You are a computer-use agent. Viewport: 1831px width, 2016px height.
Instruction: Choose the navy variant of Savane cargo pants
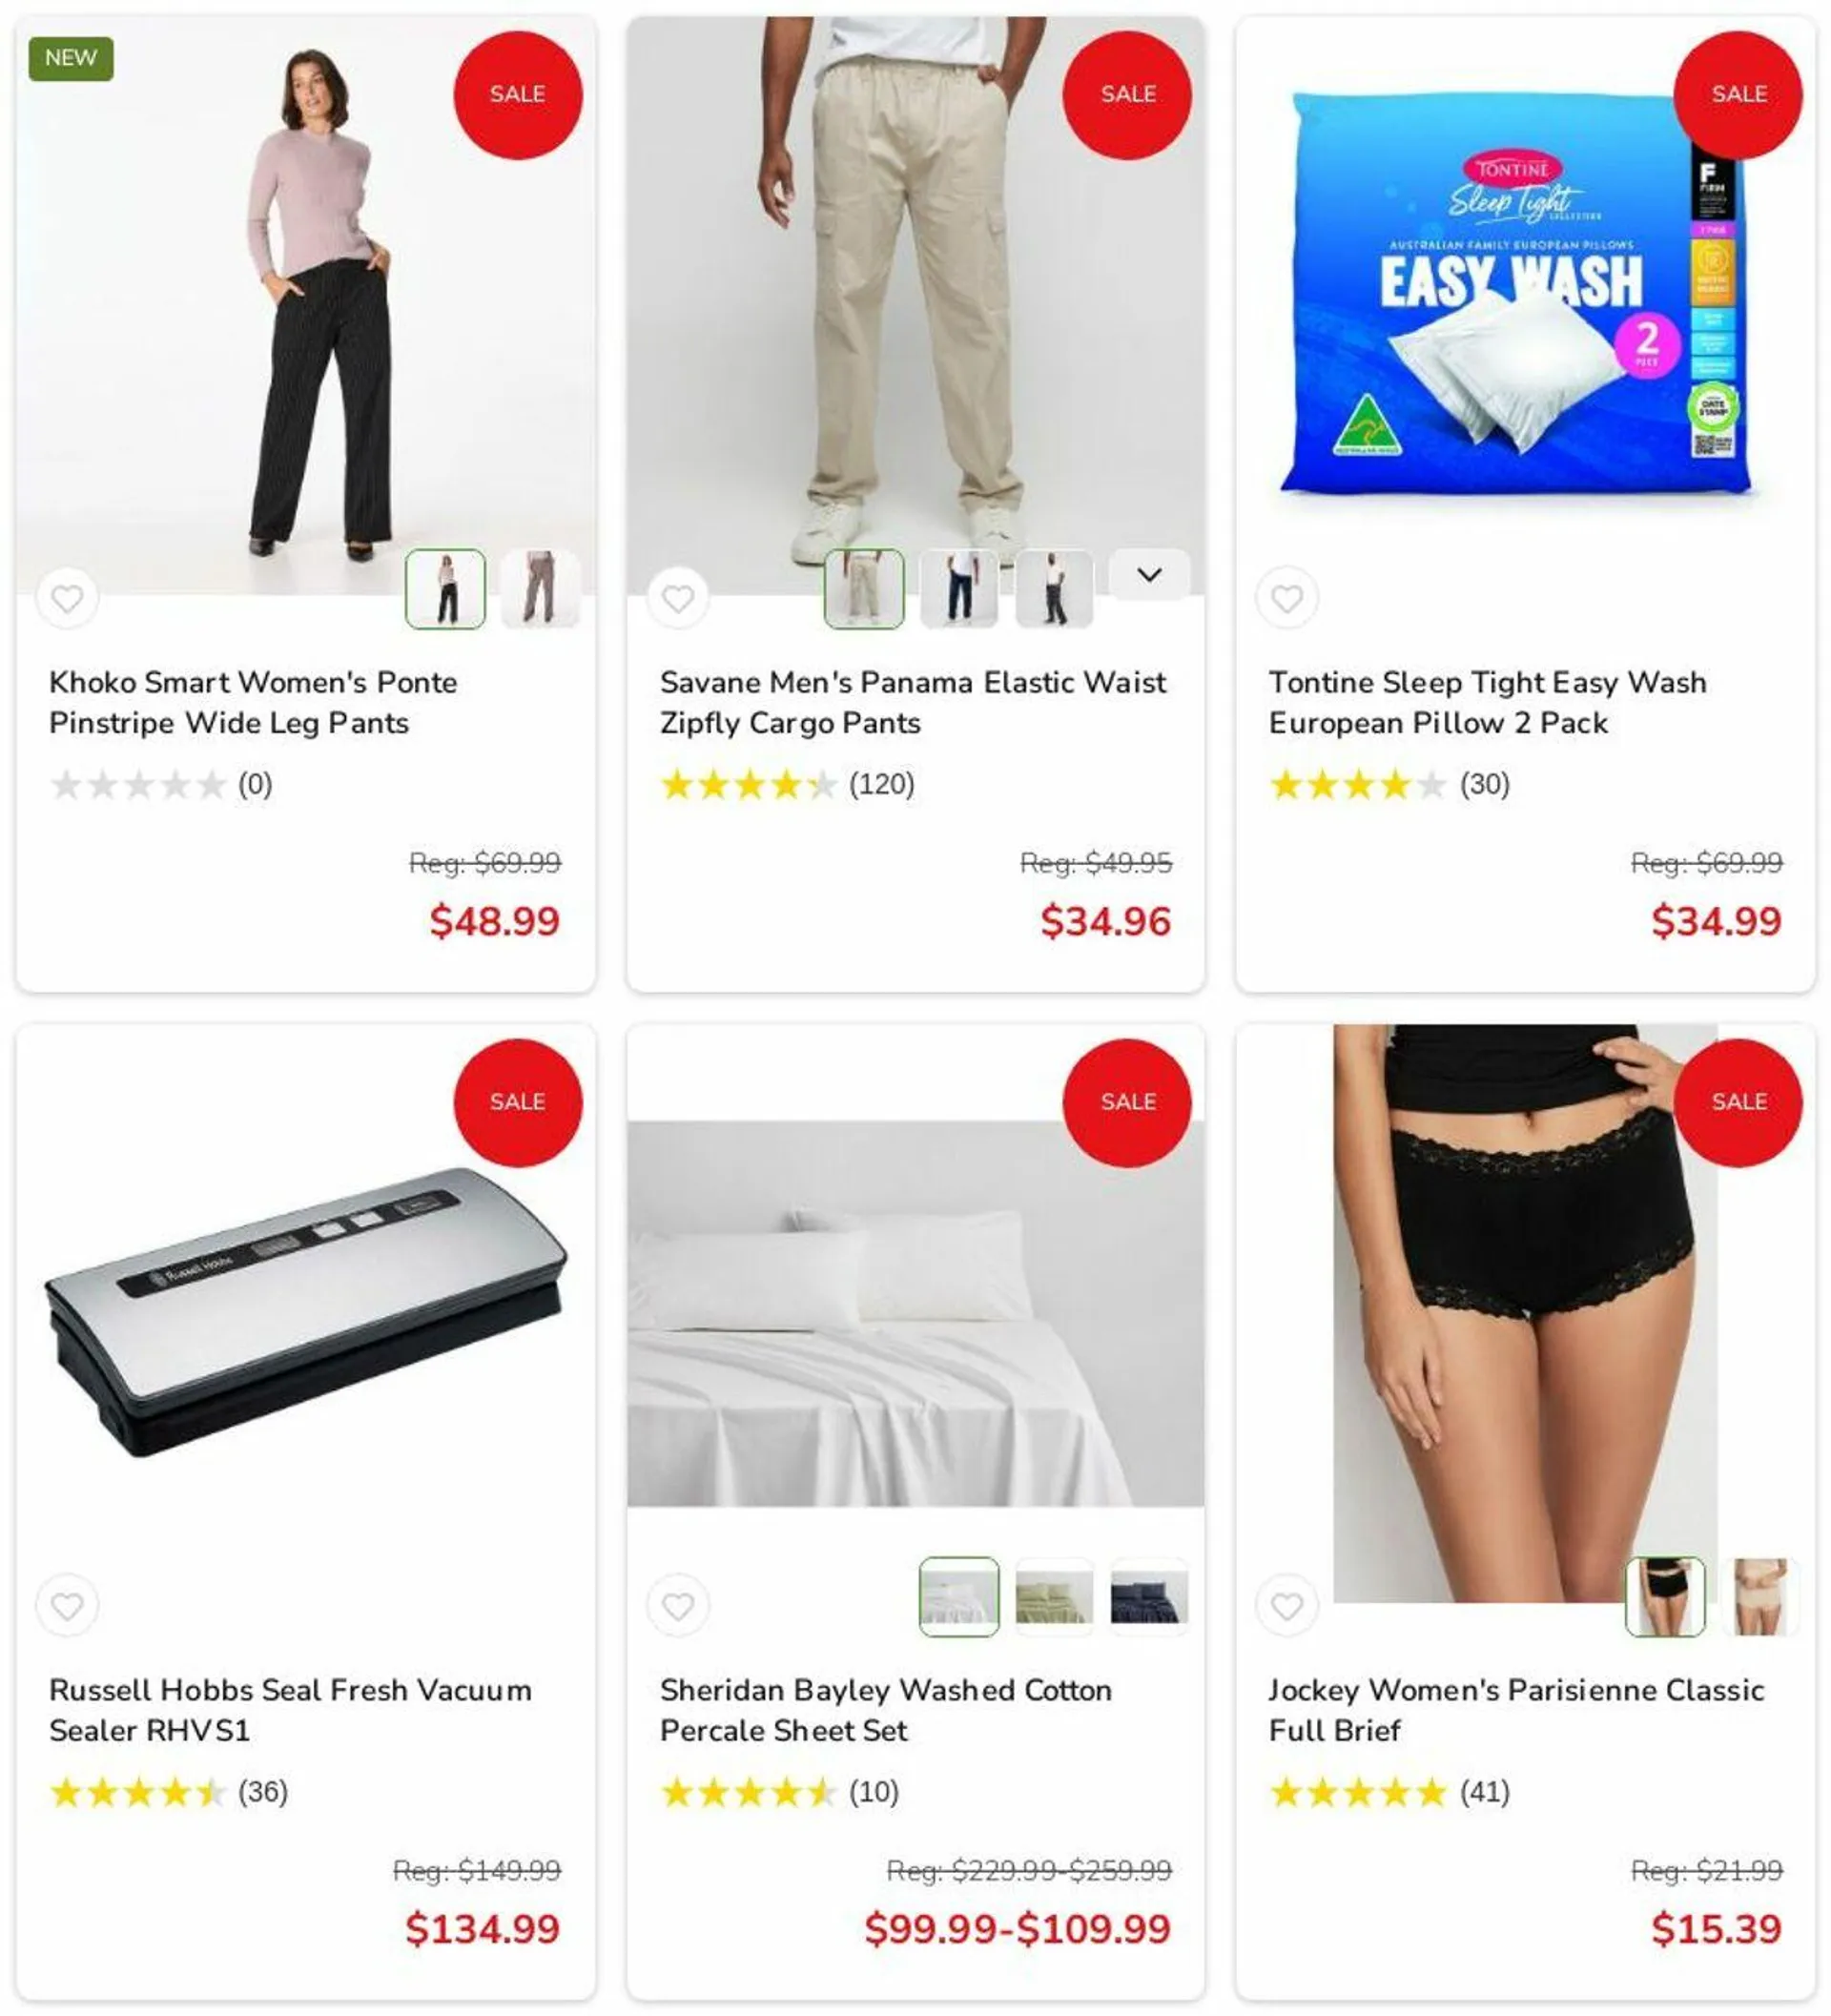coord(959,589)
